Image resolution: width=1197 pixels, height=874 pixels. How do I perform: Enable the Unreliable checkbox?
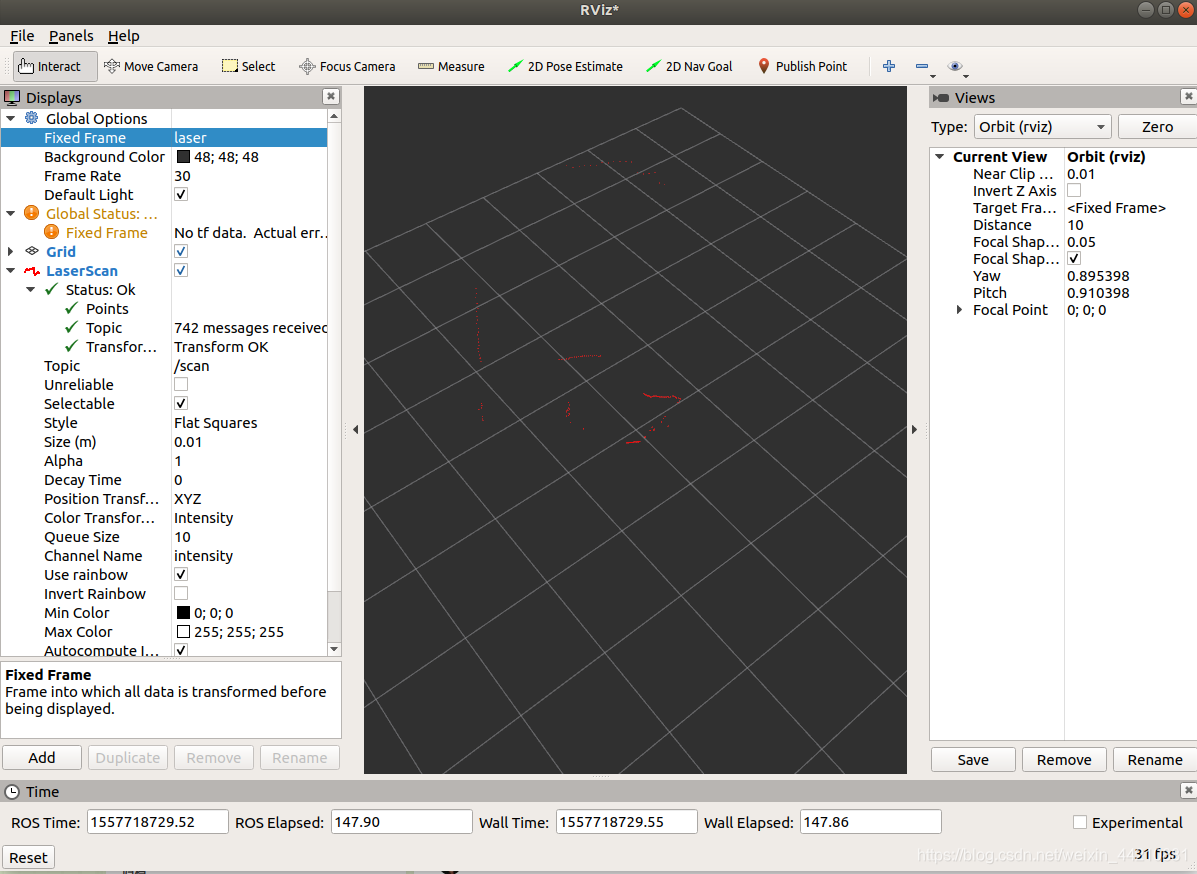point(181,384)
